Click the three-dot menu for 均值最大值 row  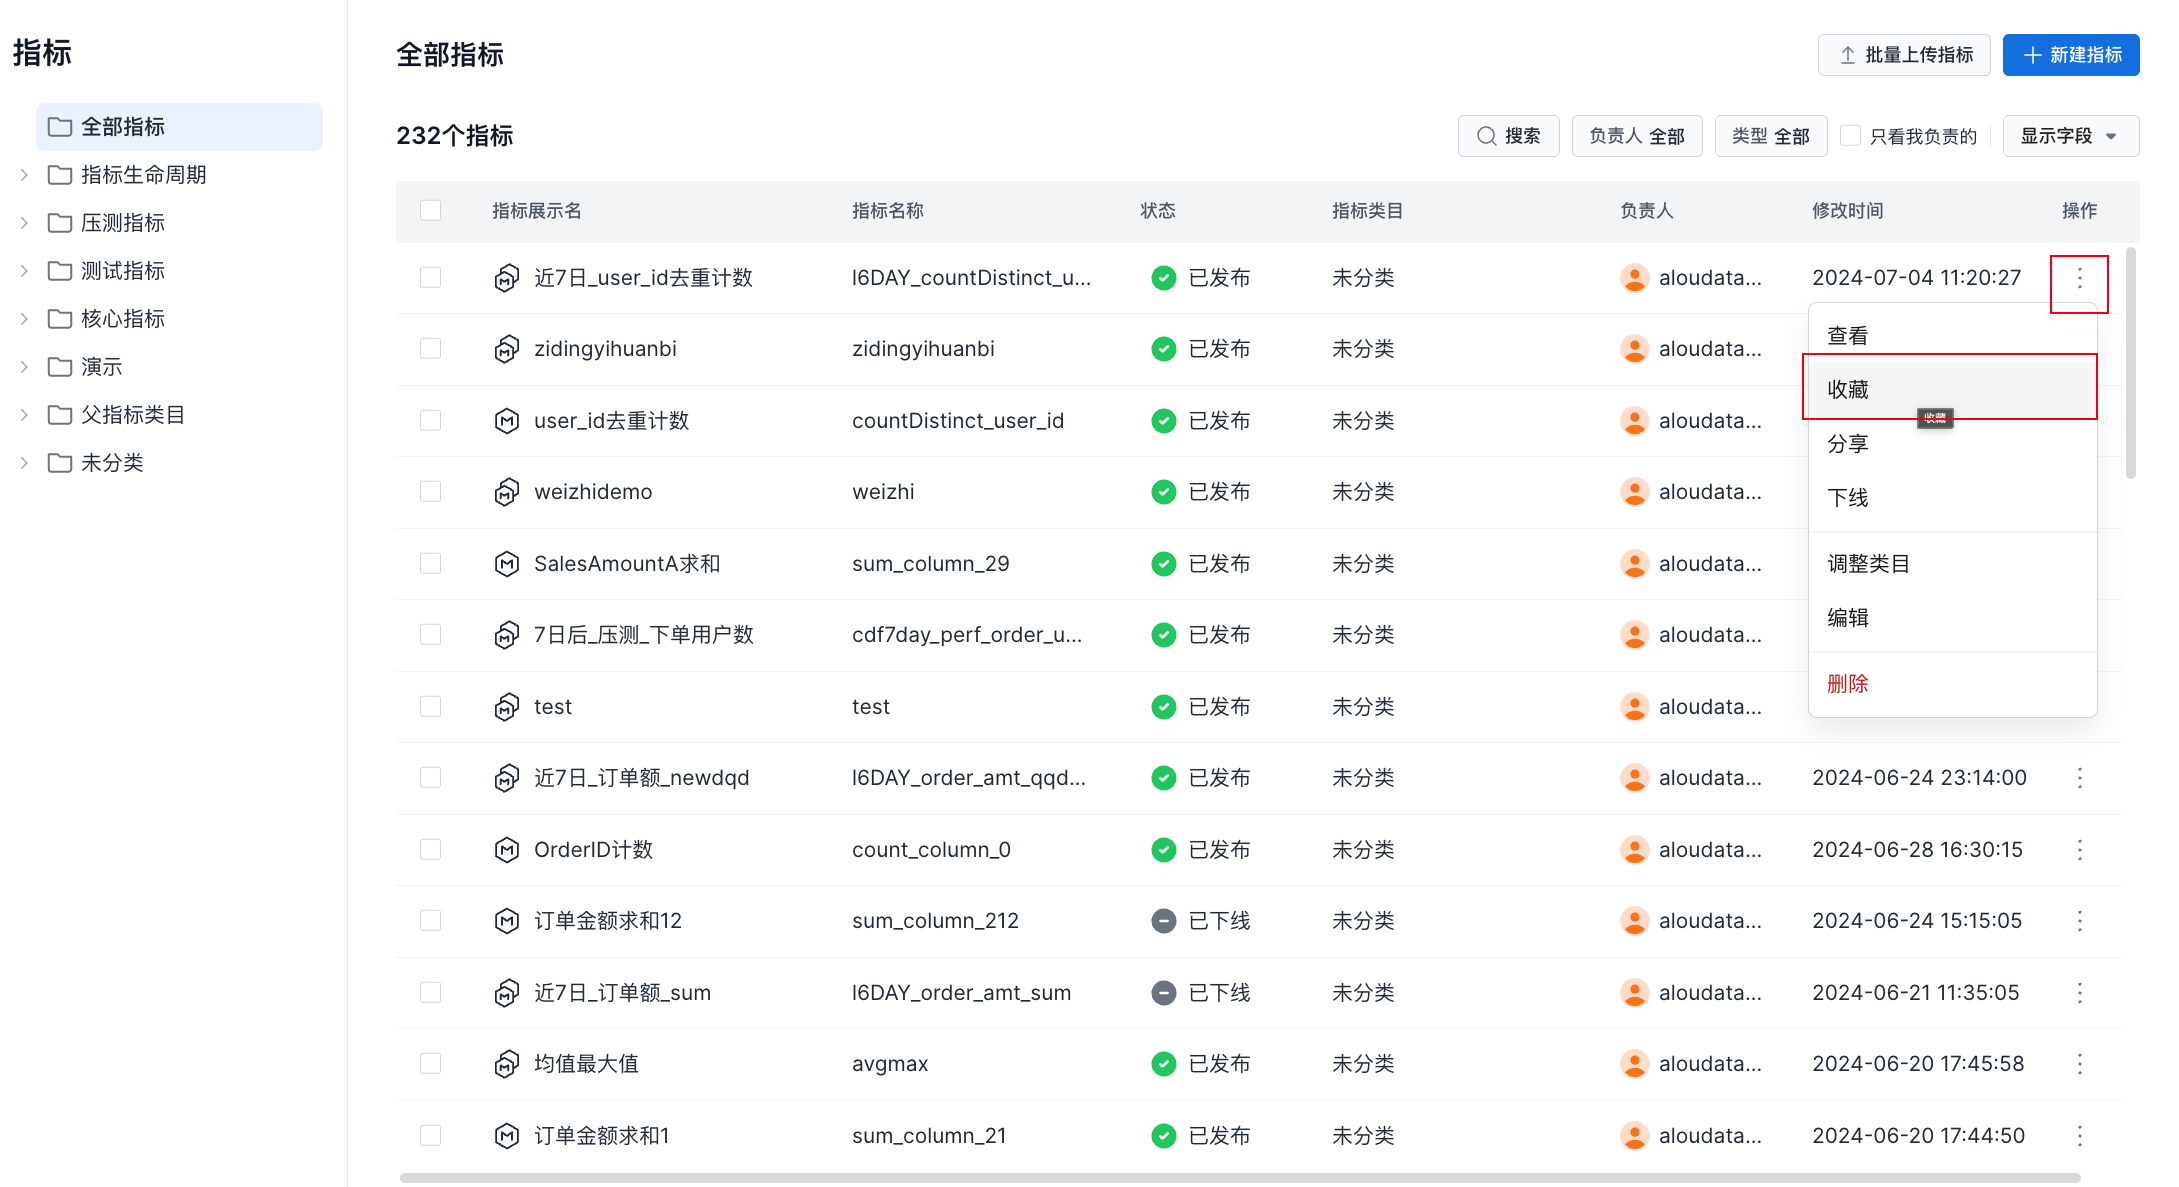[2079, 1064]
